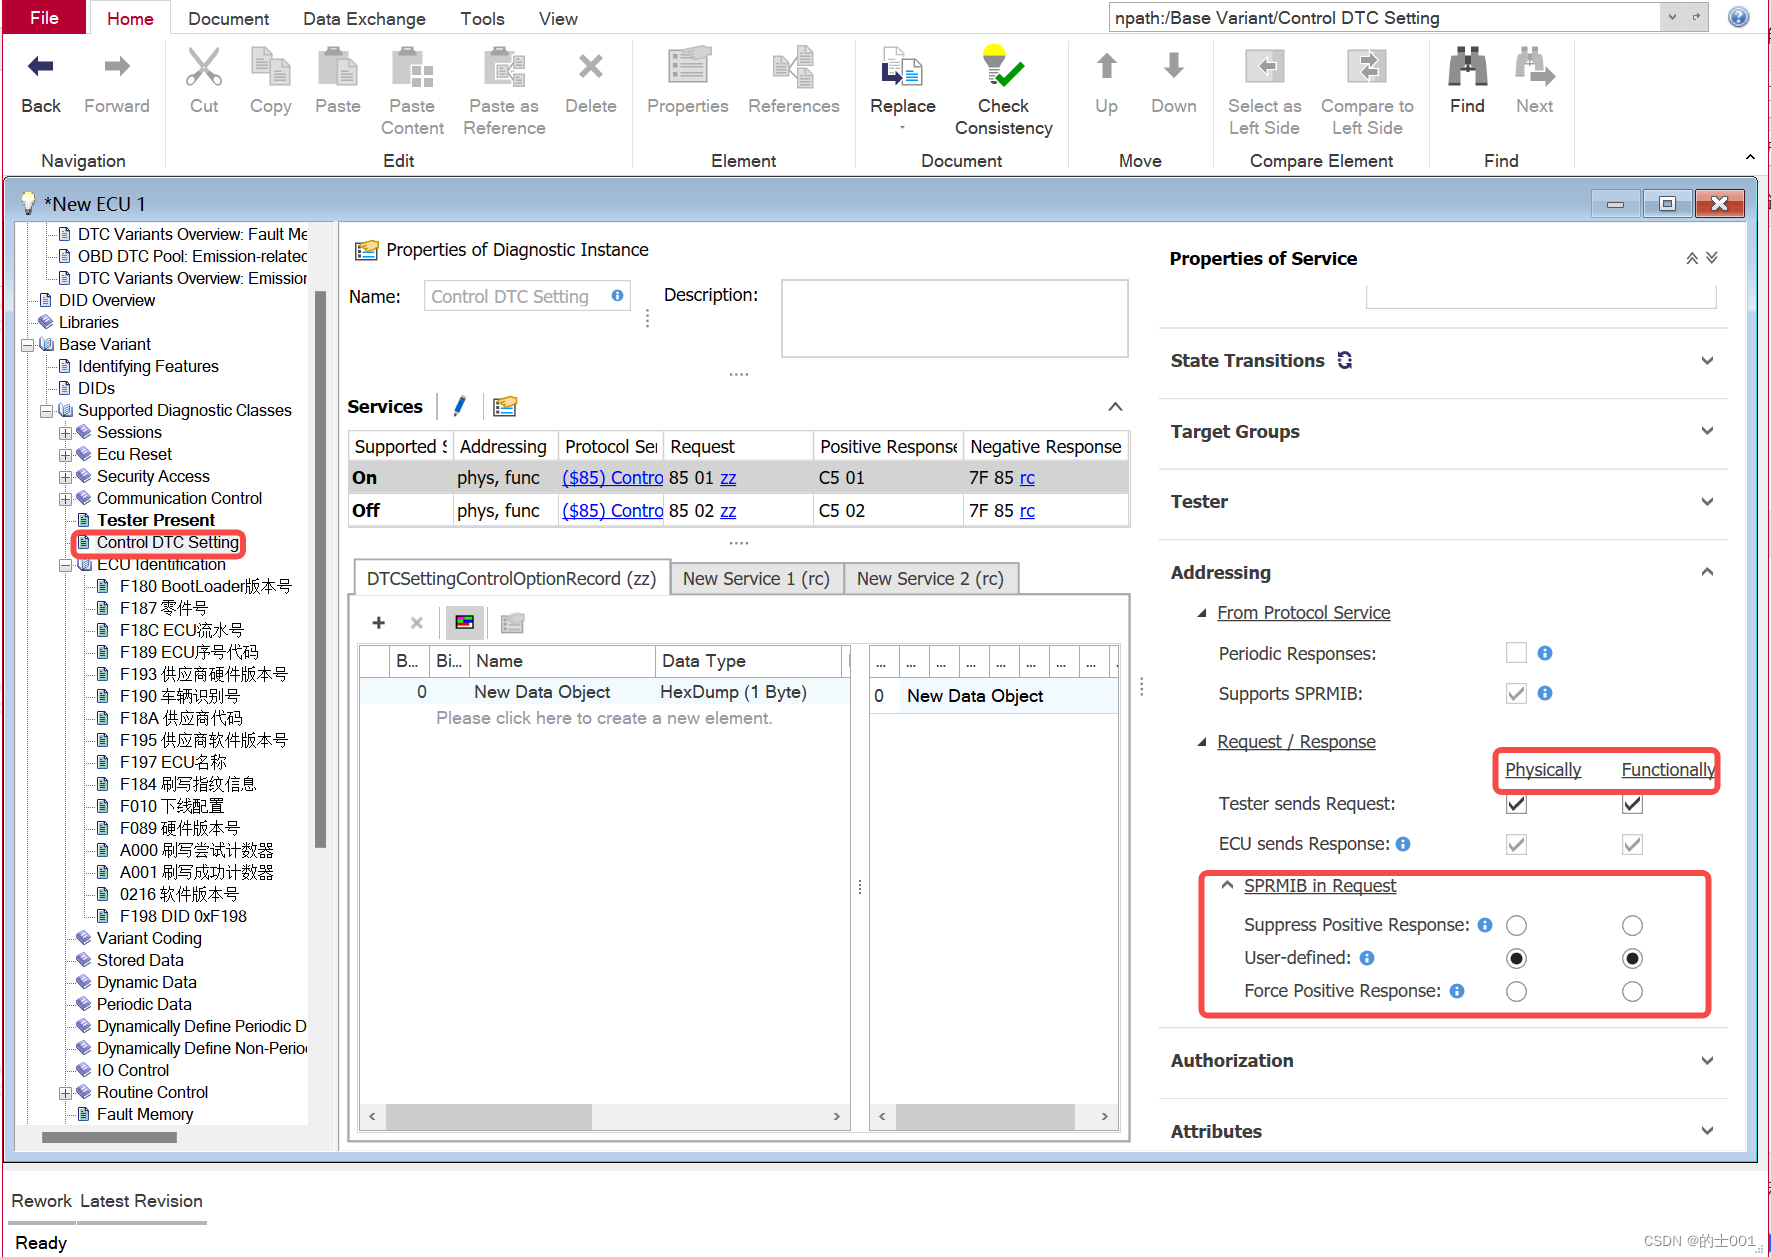Toggle the Periodic Responses checkbox

click(x=1516, y=653)
